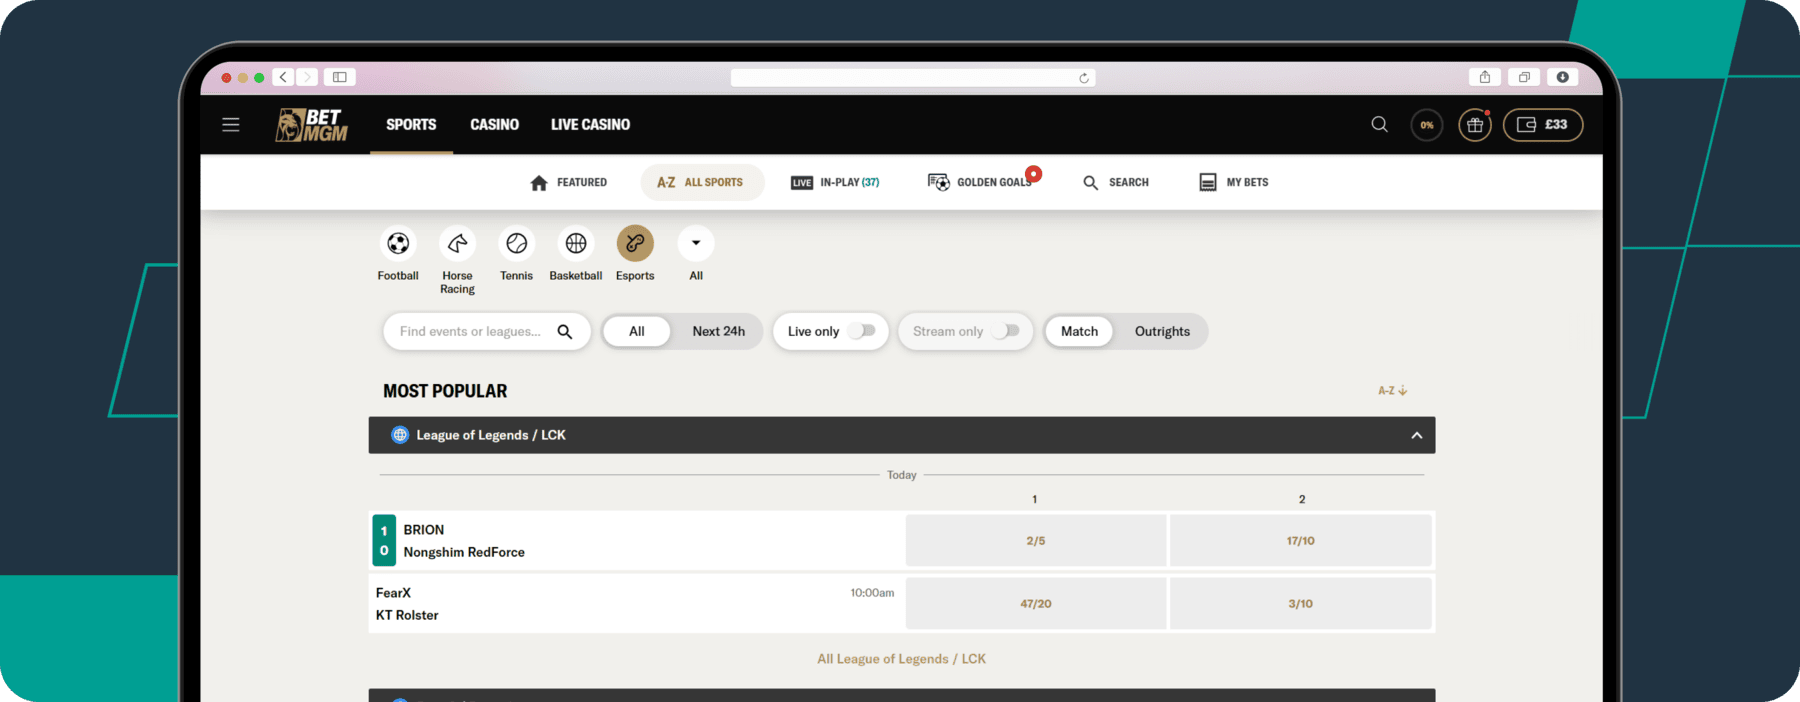1800x702 pixels.
Task: Open the hamburger menu
Action: (231, 125)
